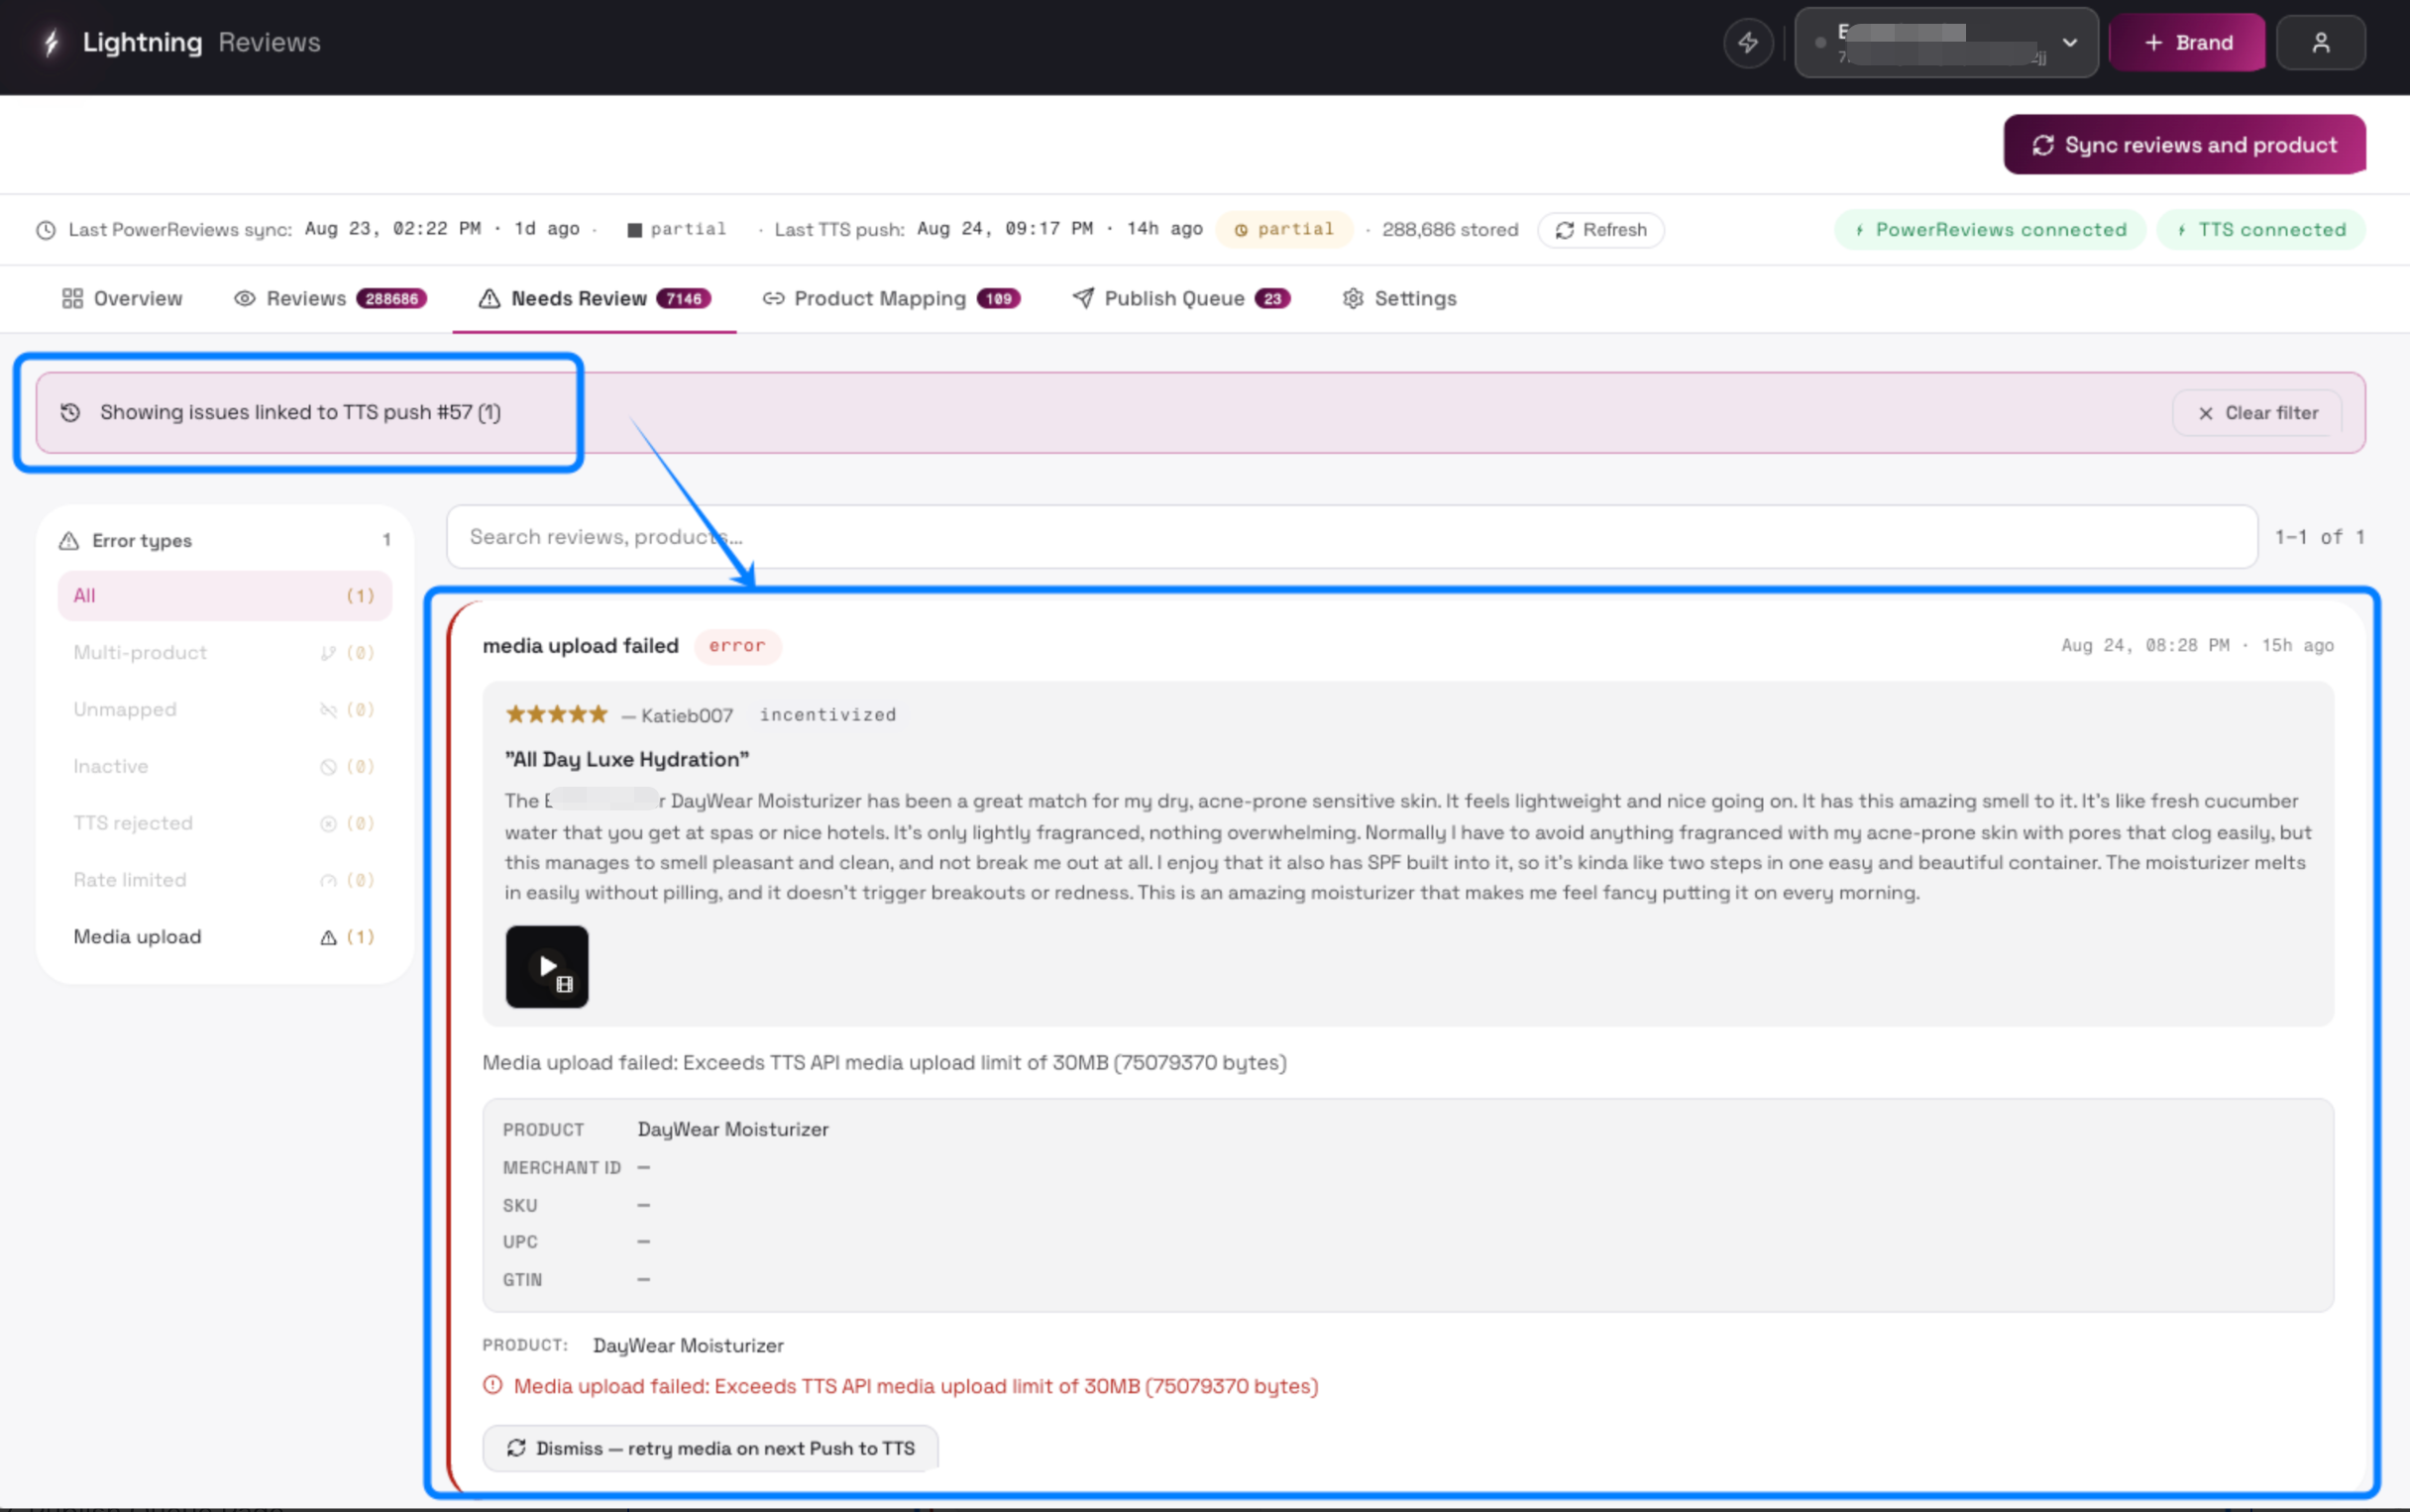Click the TTS connected badge

(x=2261, y=230)
